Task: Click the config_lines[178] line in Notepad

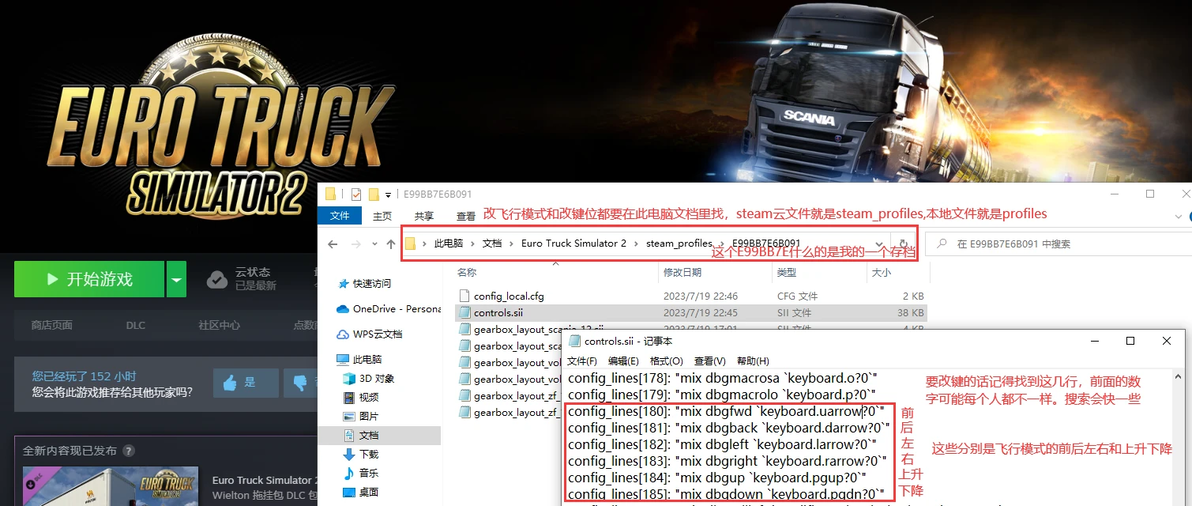Action: (723, 378)
